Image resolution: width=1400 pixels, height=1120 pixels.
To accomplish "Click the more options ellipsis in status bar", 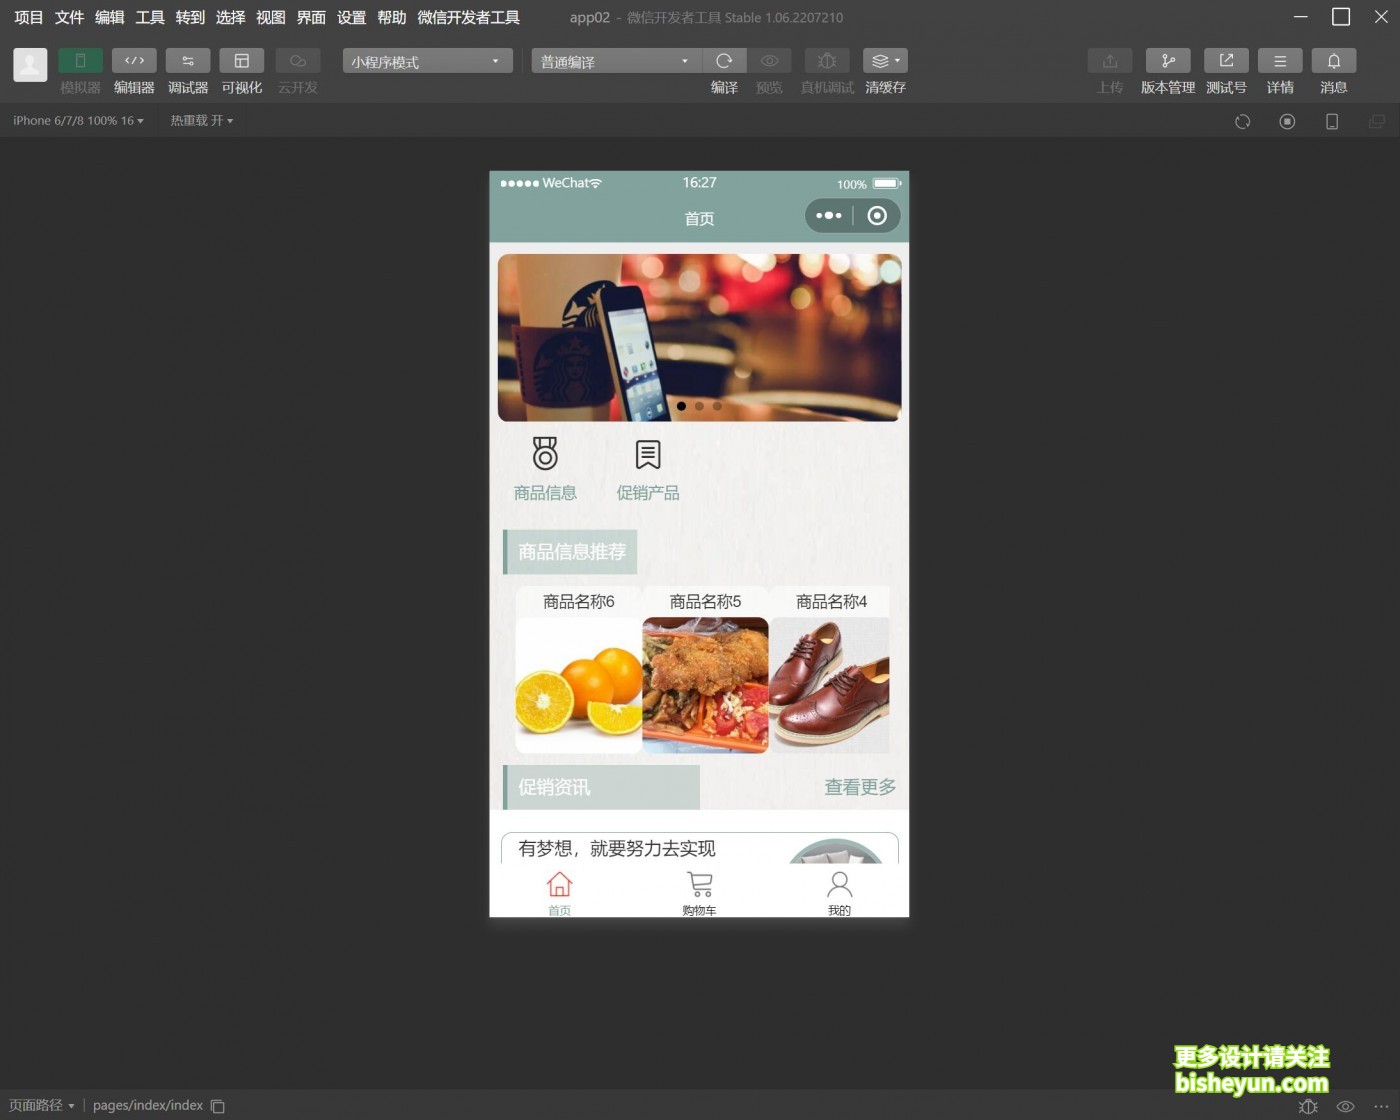I will (x=1382, y=1106).
